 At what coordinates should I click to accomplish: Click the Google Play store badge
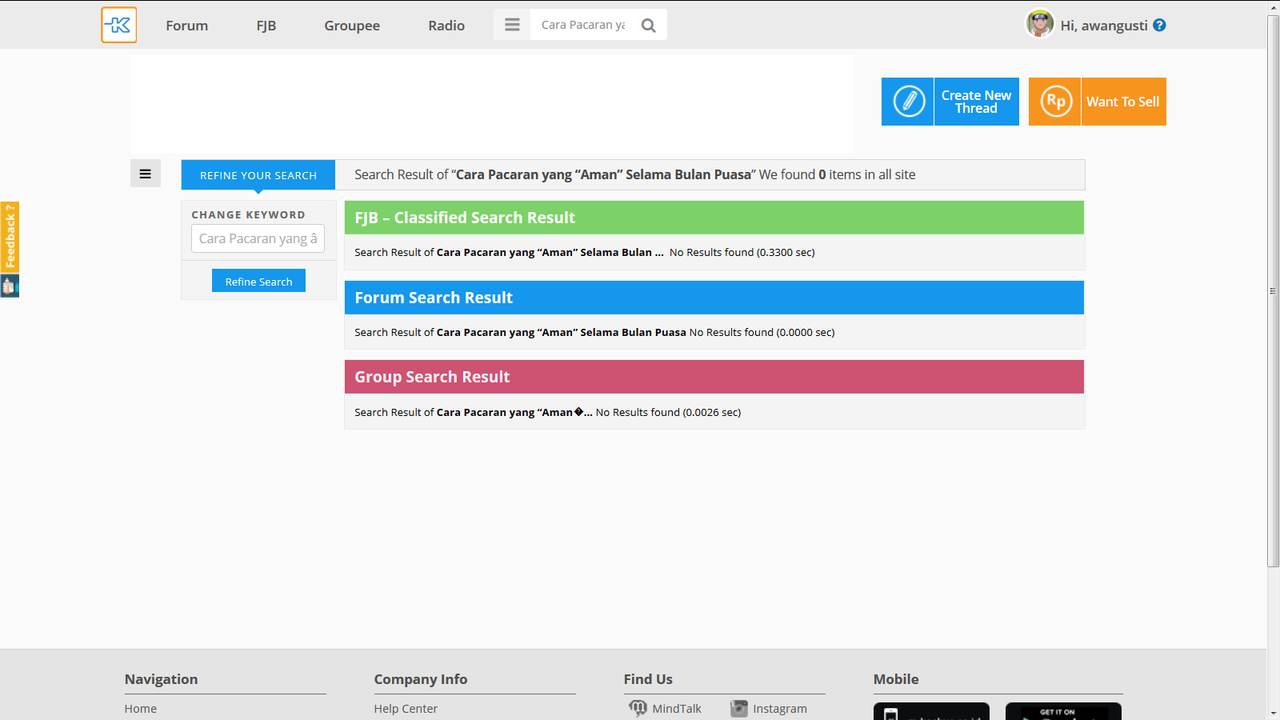click(1064, 711)
